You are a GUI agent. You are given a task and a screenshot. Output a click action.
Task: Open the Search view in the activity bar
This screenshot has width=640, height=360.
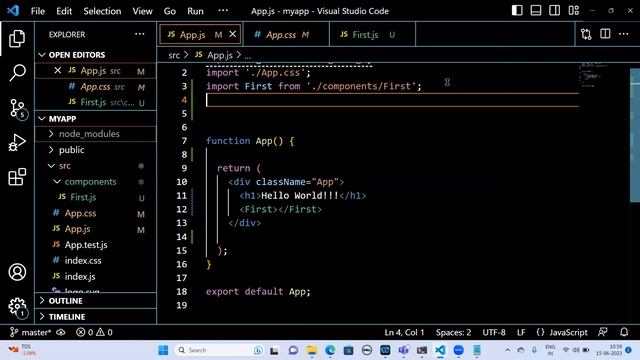pyautogui.click(x=17, y=73)
